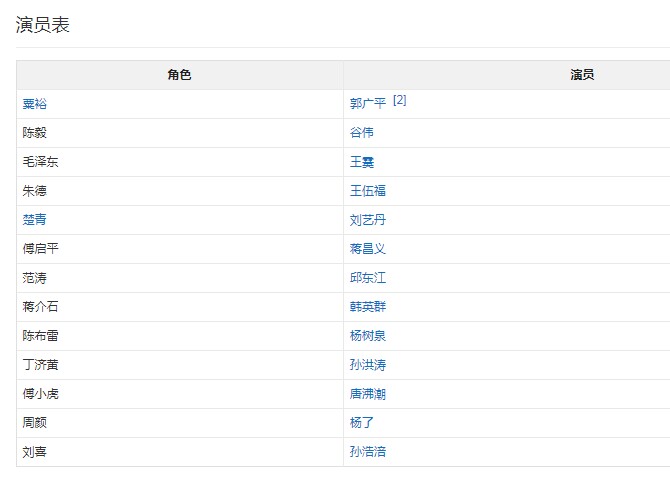Open the actor link in the 刘喜 row
The width and height of the screenshot is (670, 483).
367,451
